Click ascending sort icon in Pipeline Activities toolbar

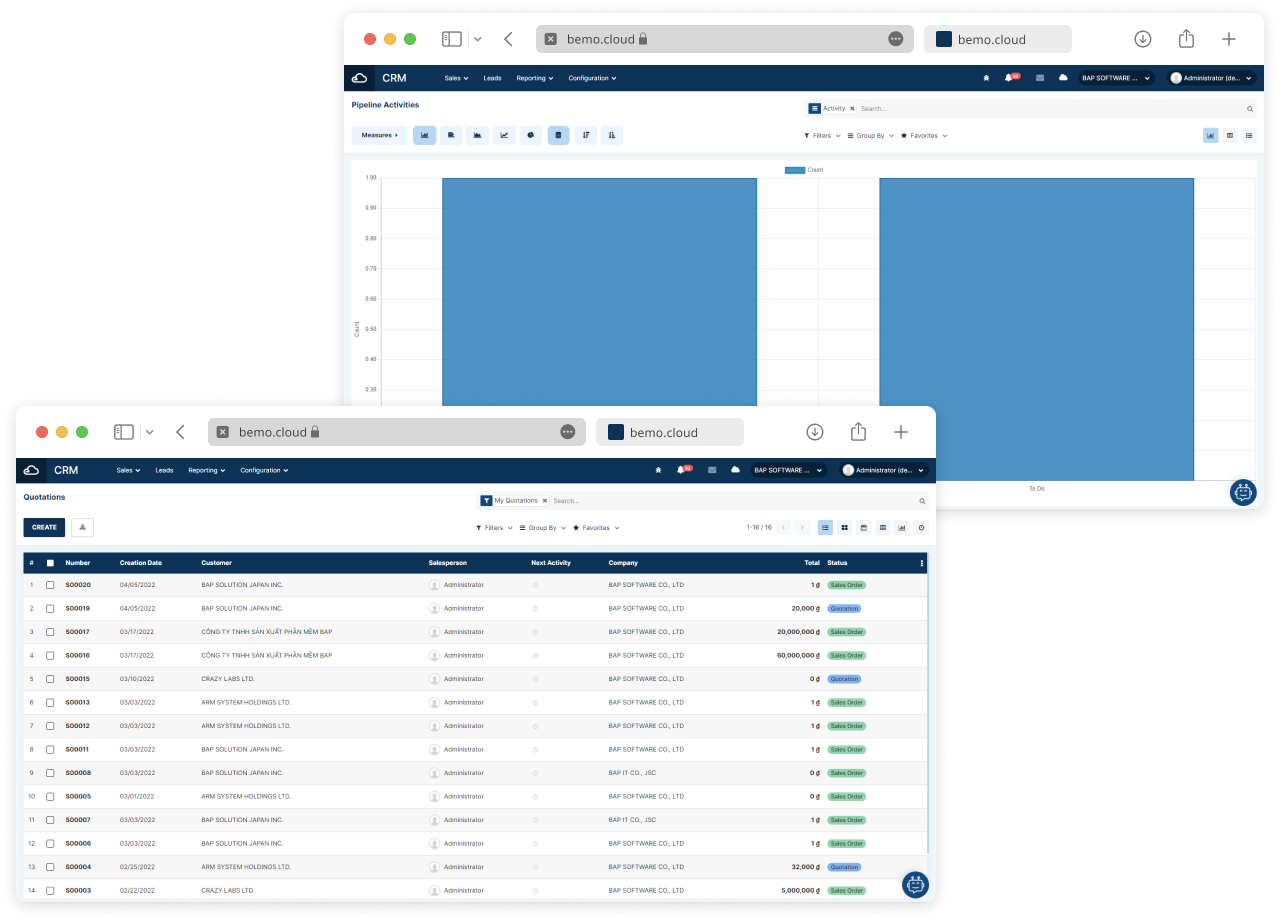[x=612, y=135]
